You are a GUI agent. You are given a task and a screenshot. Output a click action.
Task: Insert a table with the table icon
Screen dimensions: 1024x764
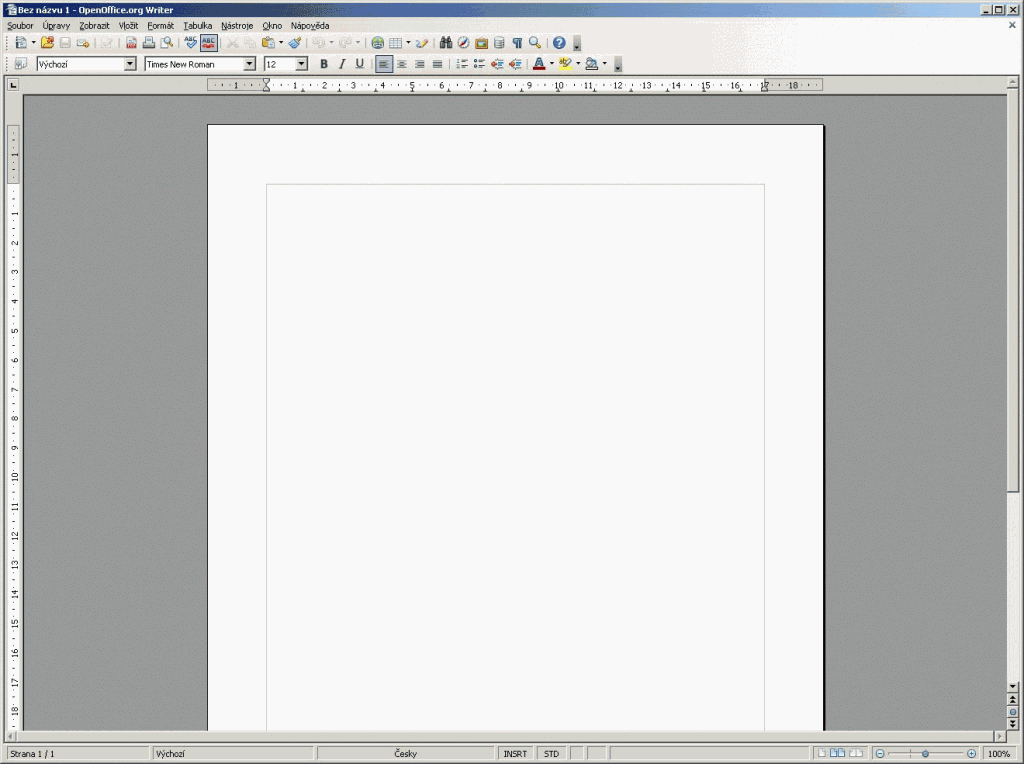(395, 43)
